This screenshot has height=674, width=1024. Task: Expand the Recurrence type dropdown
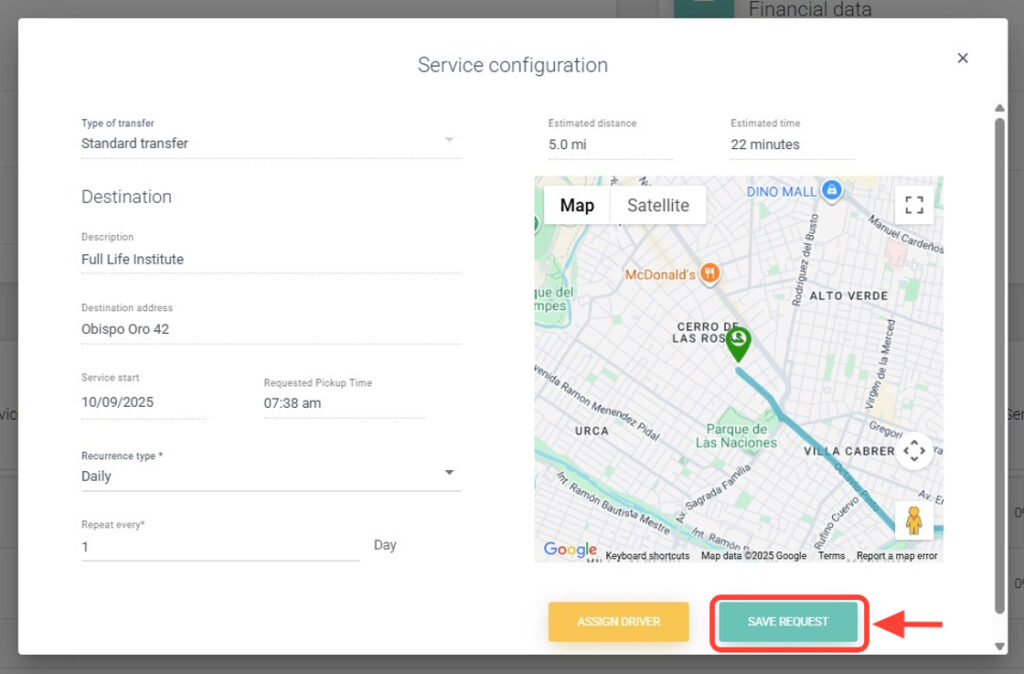[x=270, y=476]
